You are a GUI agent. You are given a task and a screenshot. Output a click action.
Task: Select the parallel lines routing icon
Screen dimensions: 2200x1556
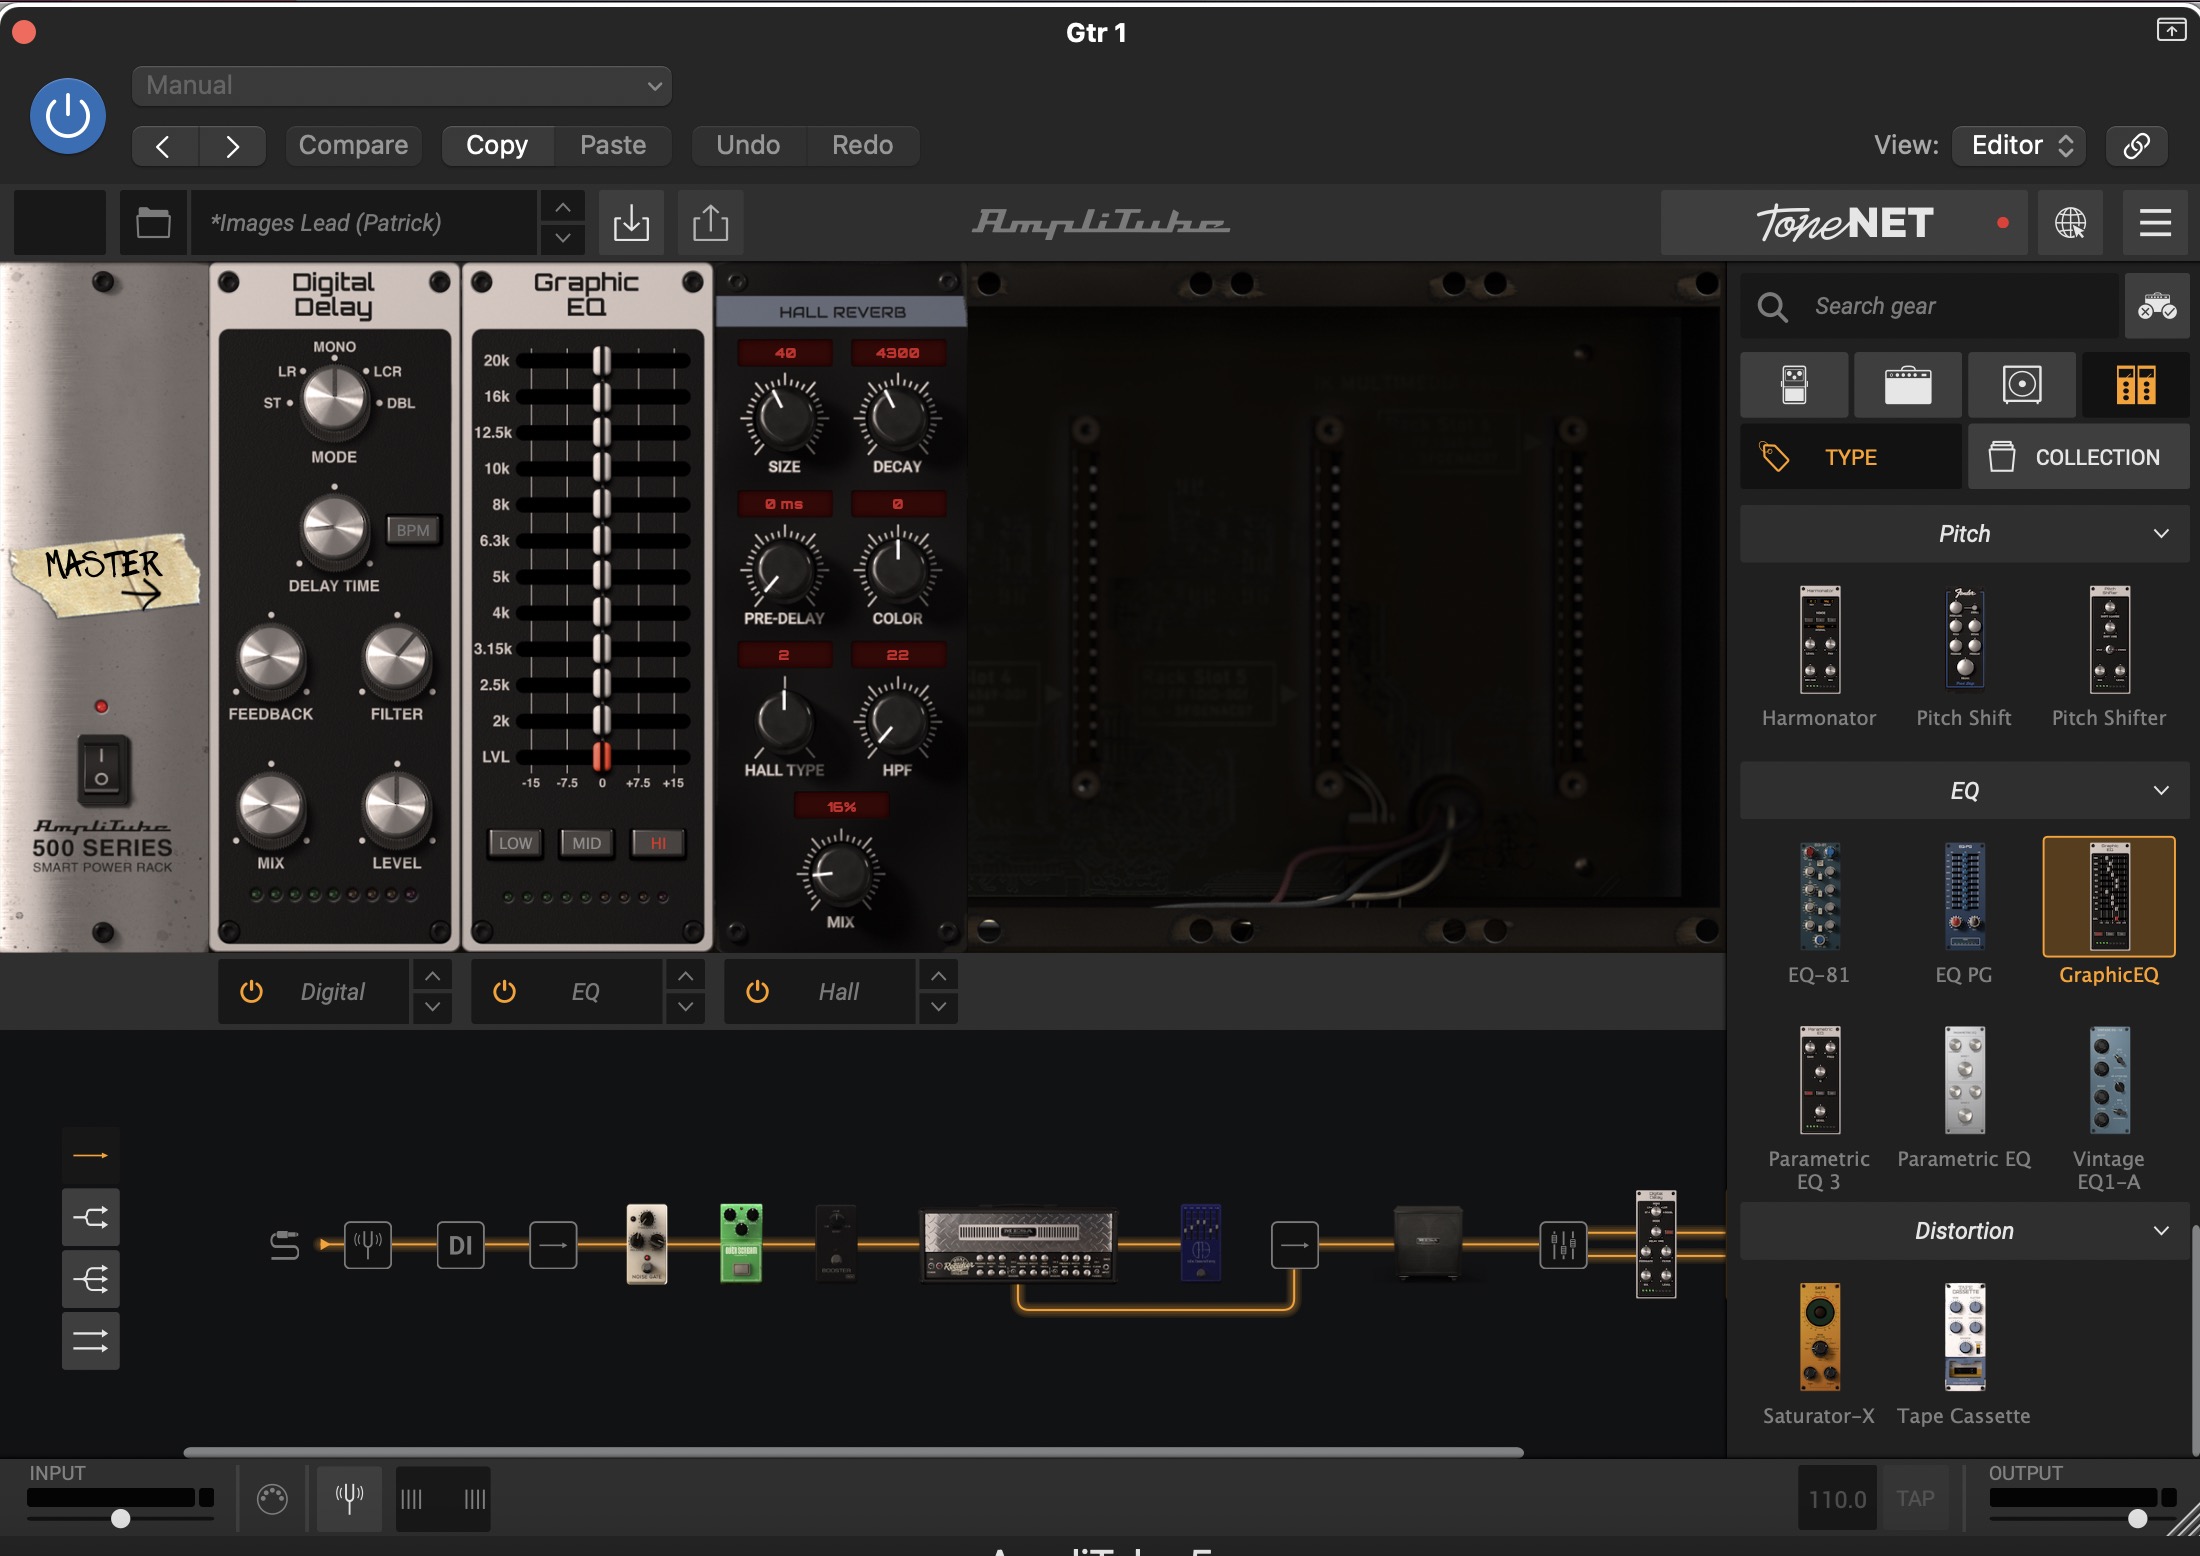91,1341
